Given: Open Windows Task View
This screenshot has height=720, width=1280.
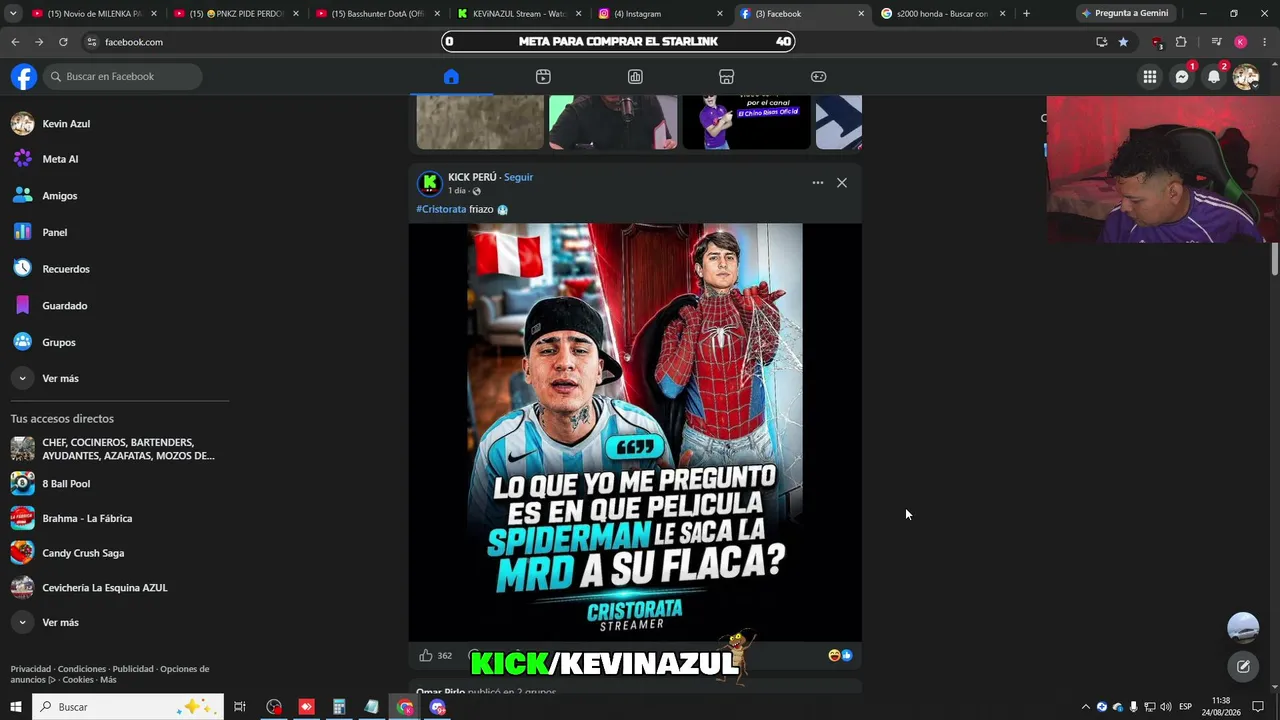Looking at the screenshot, I should click(240, 707).
